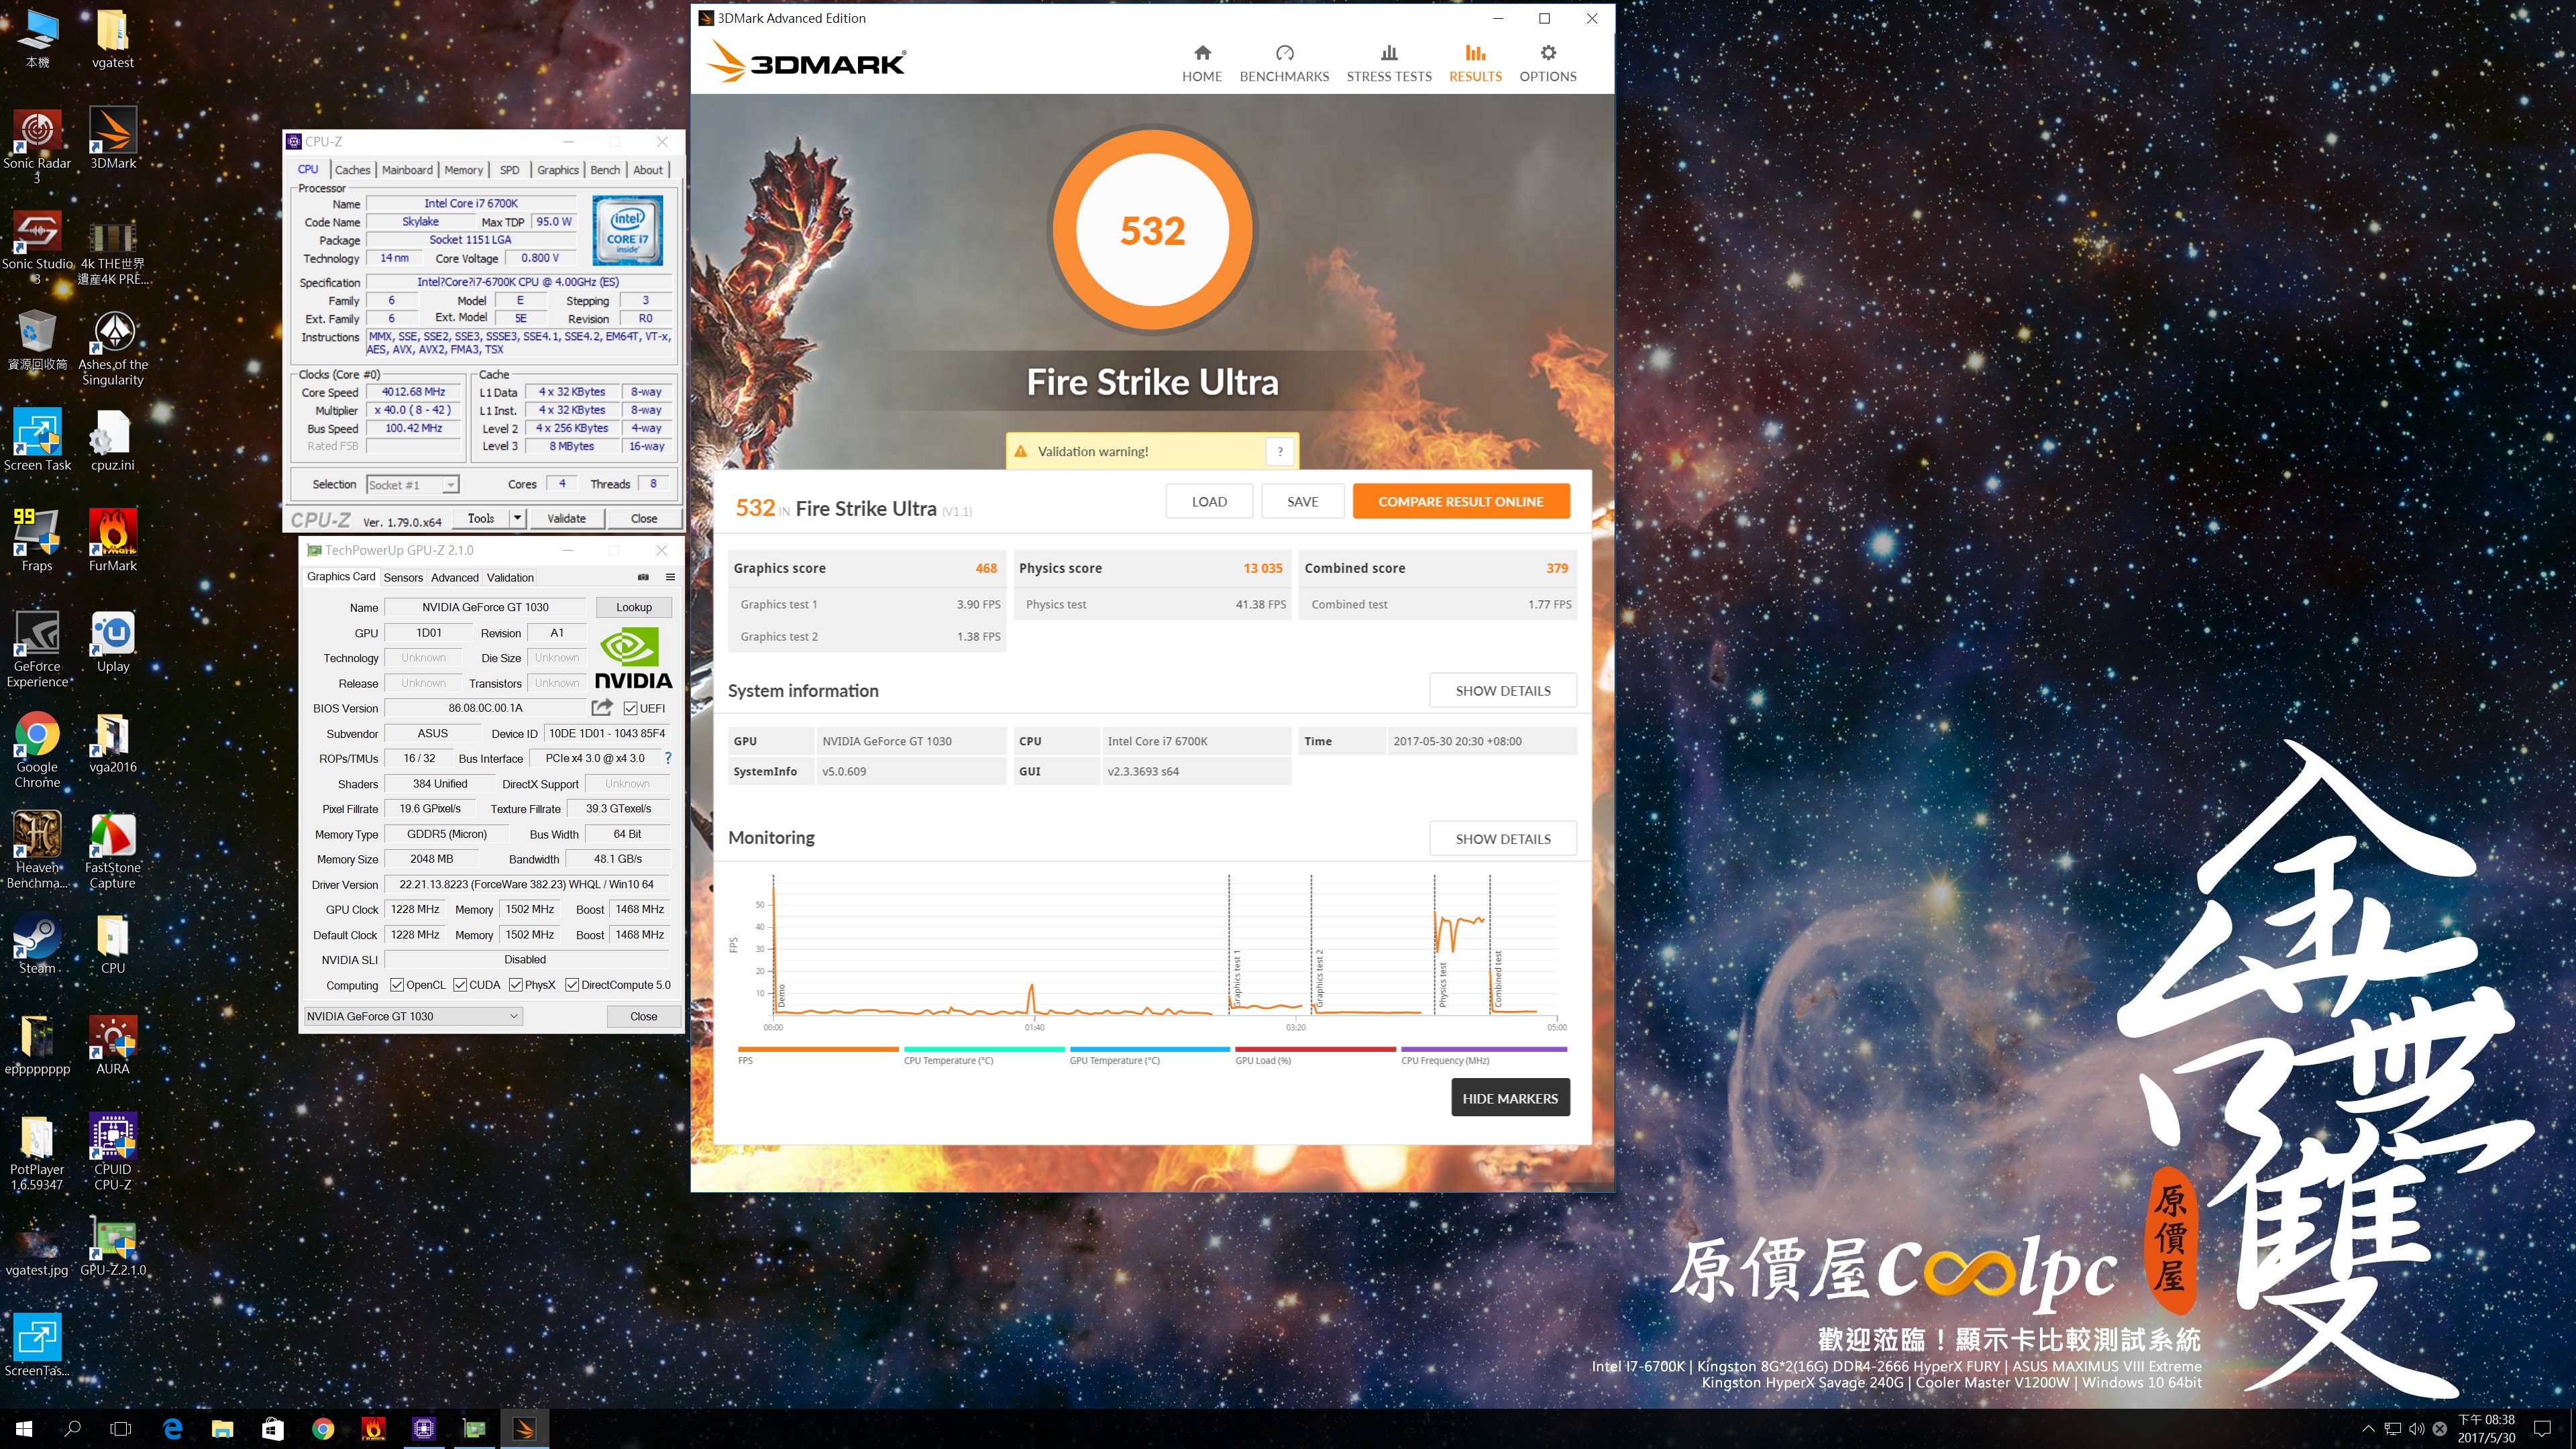
Task: Open CPUID CPU-Z desktop shortcut
Action: [113, 1152]
